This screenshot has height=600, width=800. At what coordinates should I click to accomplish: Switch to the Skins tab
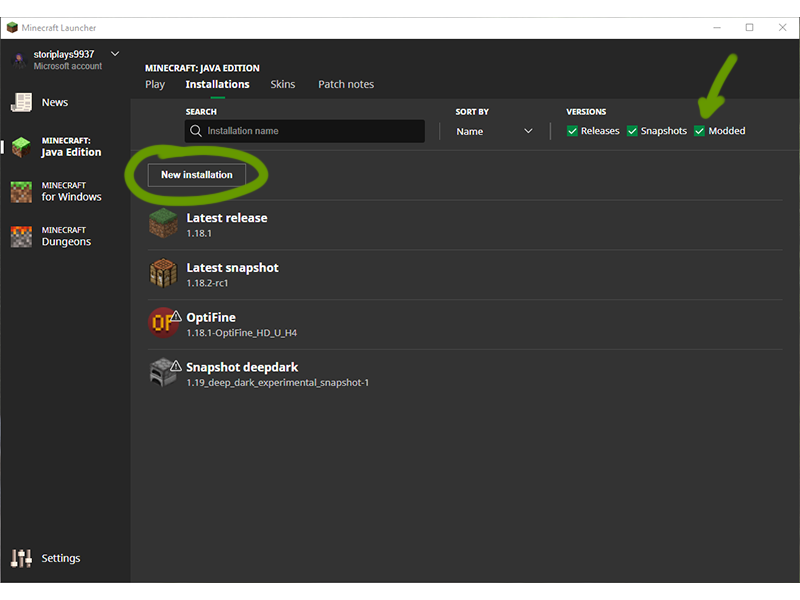point(283,84)
